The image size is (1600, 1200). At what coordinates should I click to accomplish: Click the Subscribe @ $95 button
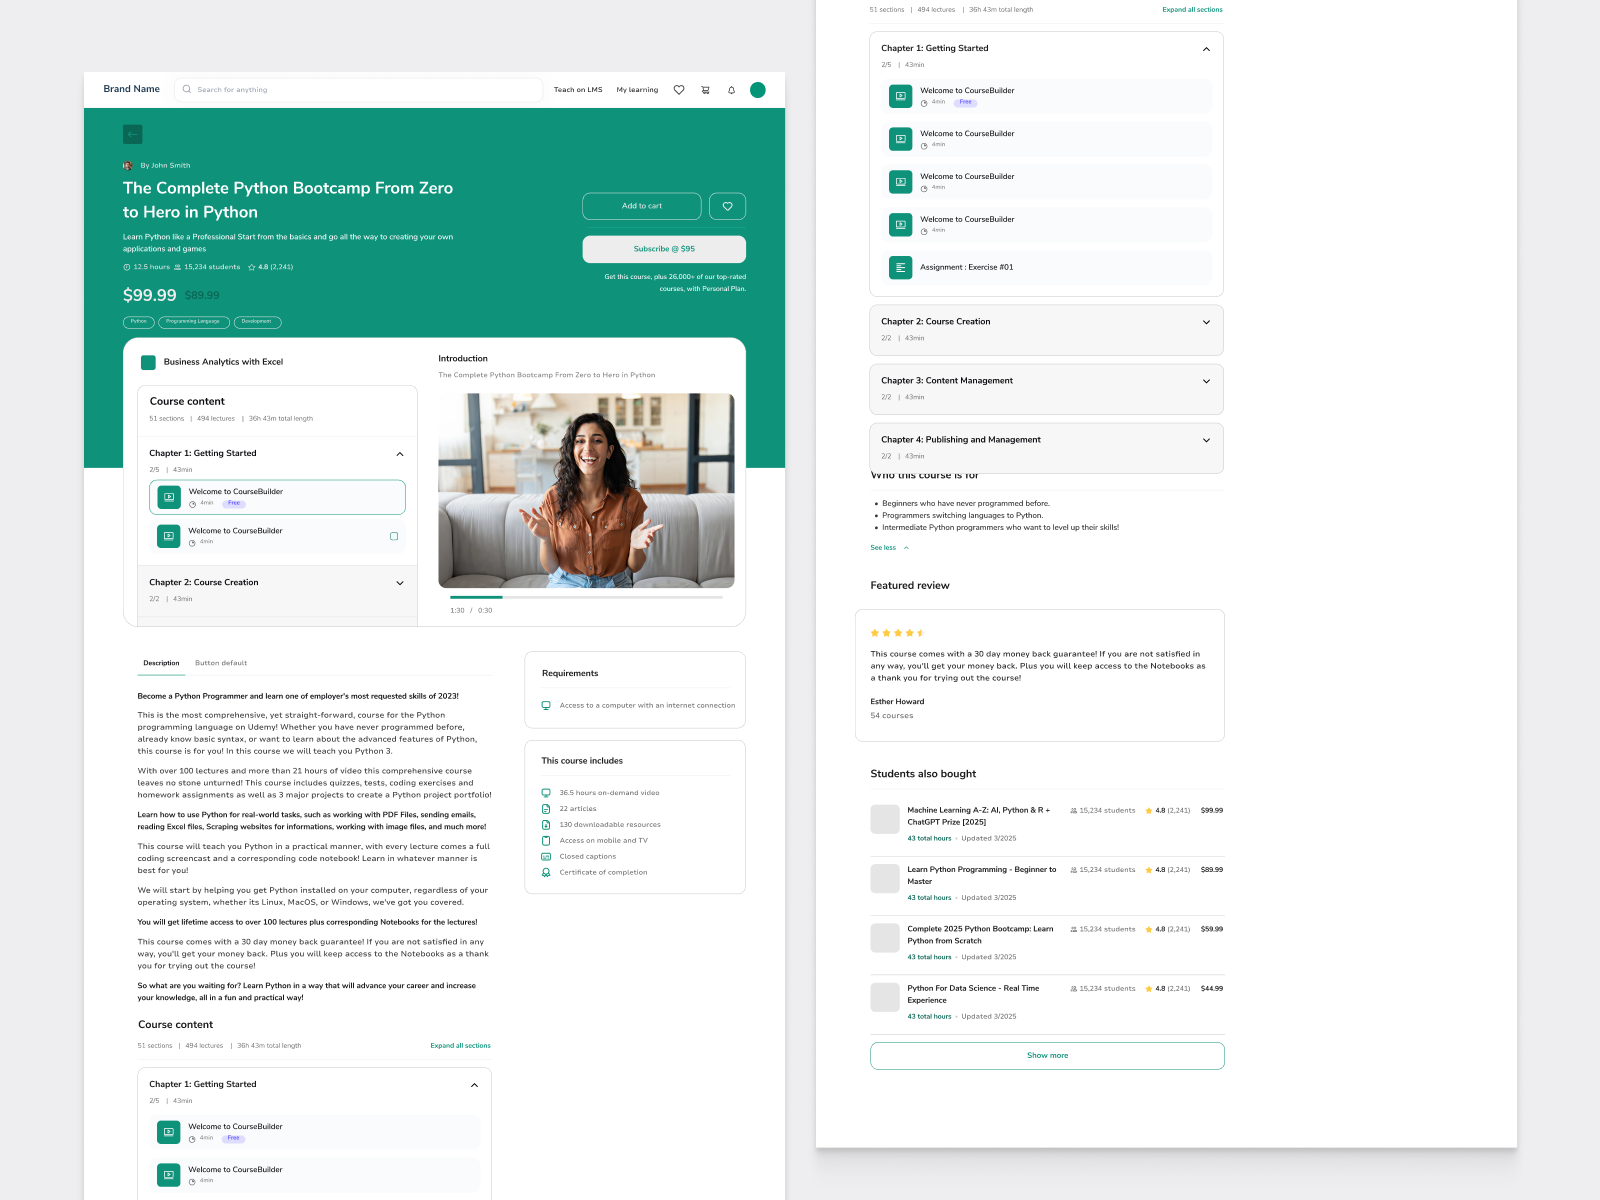[663, 249]
